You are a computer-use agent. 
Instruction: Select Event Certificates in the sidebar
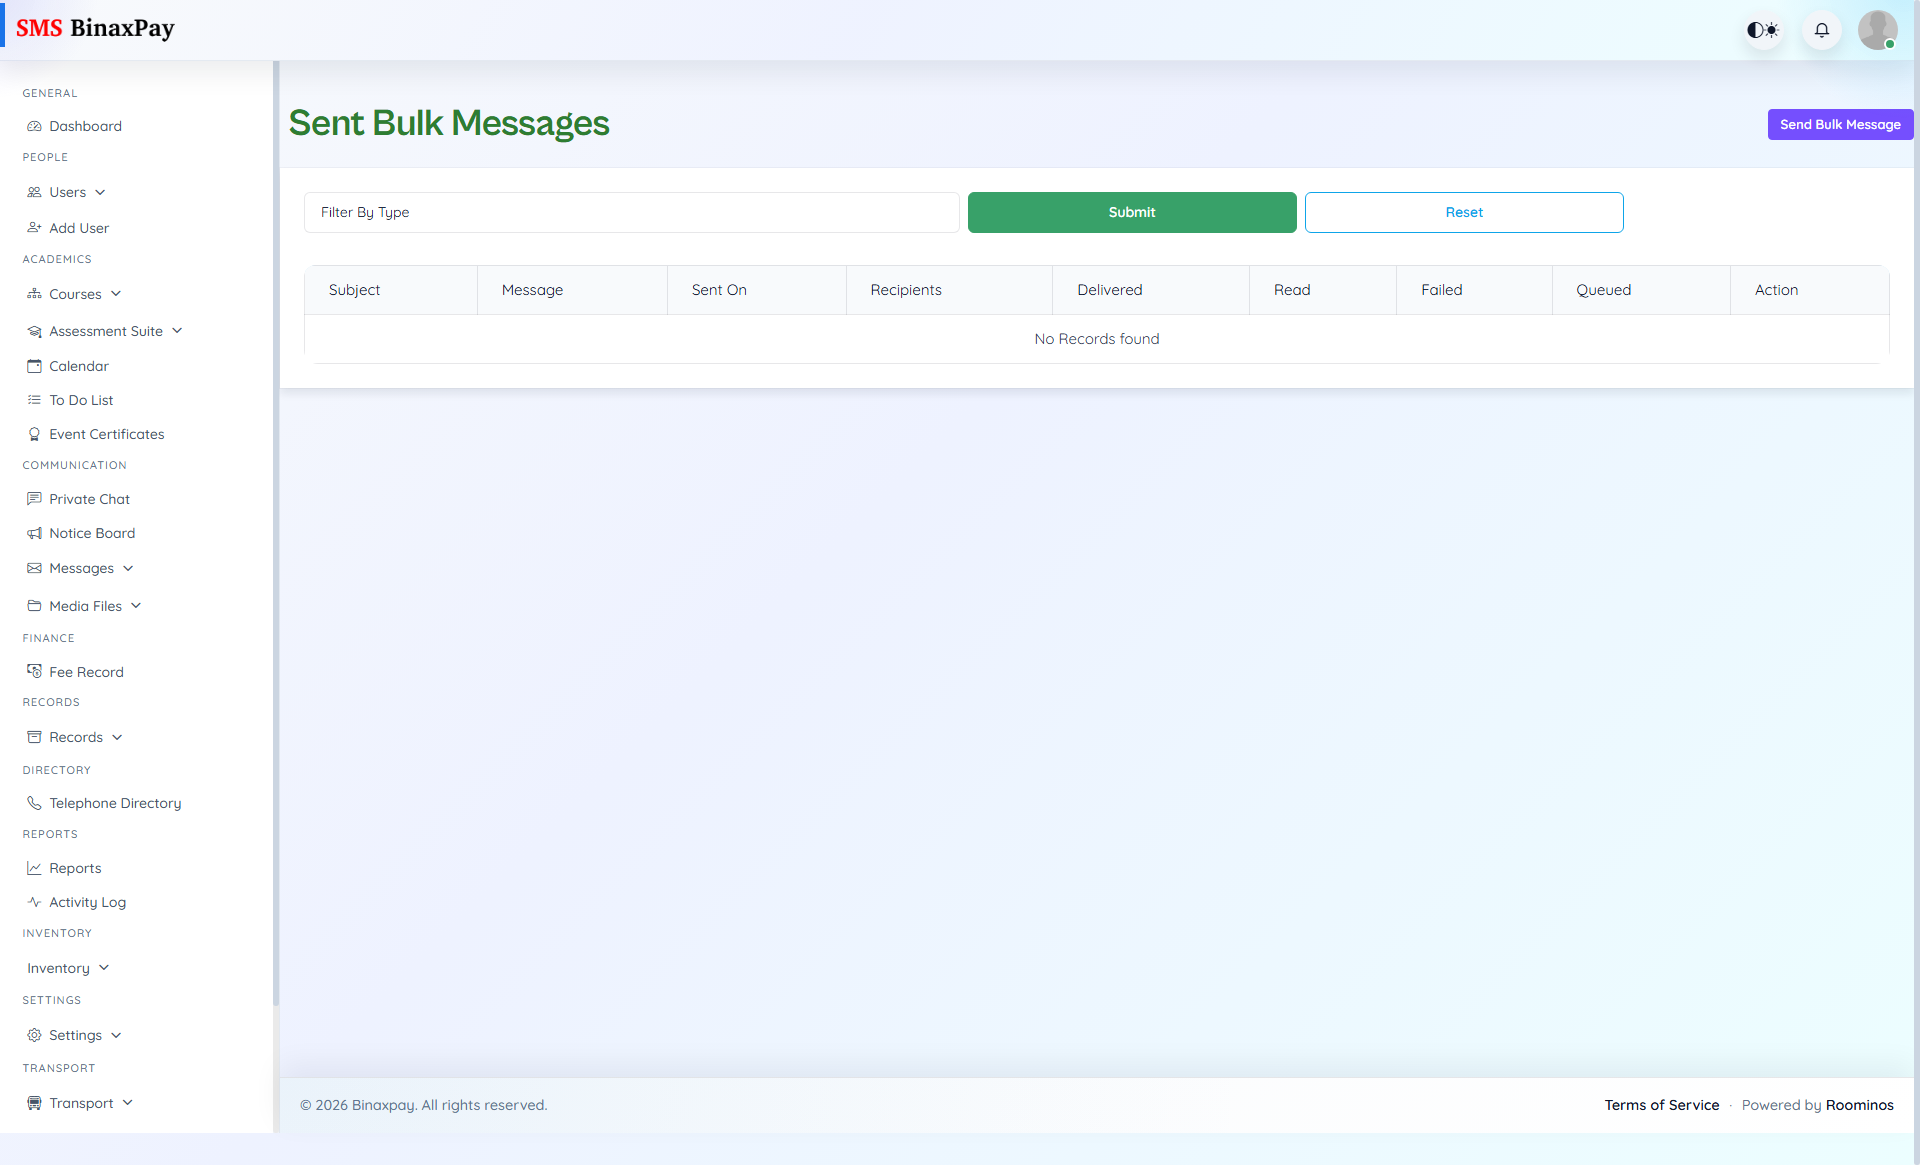(x=106, y=434)
